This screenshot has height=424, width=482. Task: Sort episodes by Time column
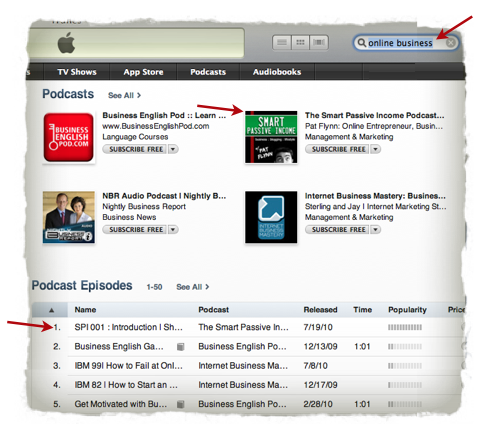click(363, 310)
